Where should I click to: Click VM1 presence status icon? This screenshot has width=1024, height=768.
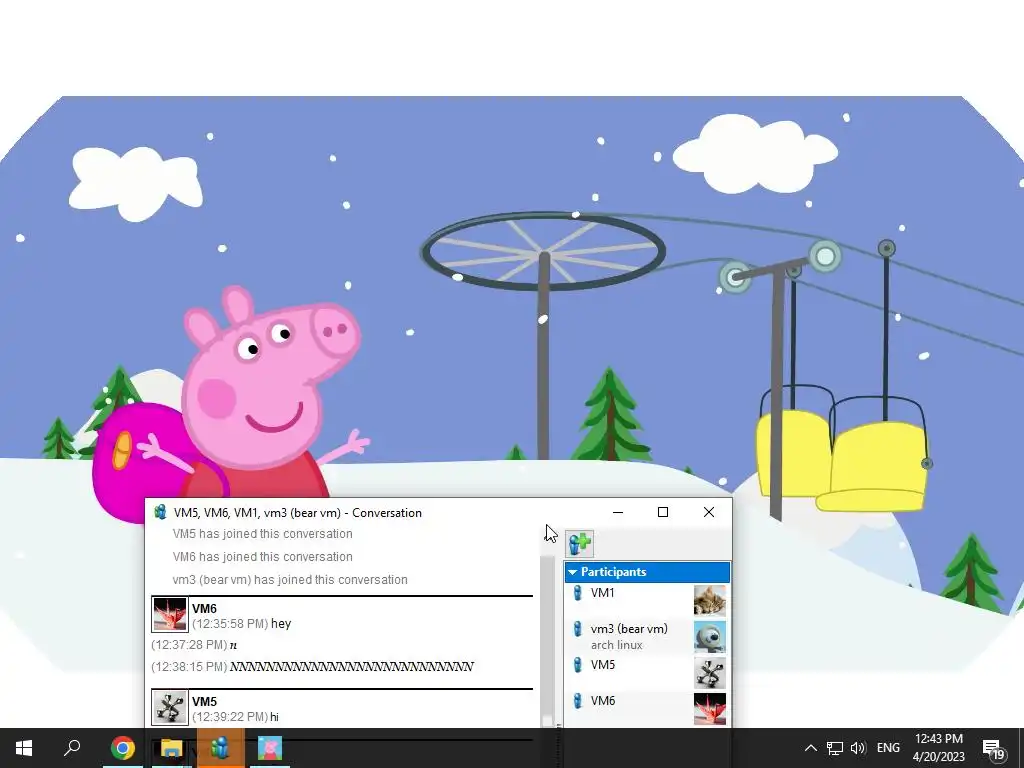(x=577, y=593)
